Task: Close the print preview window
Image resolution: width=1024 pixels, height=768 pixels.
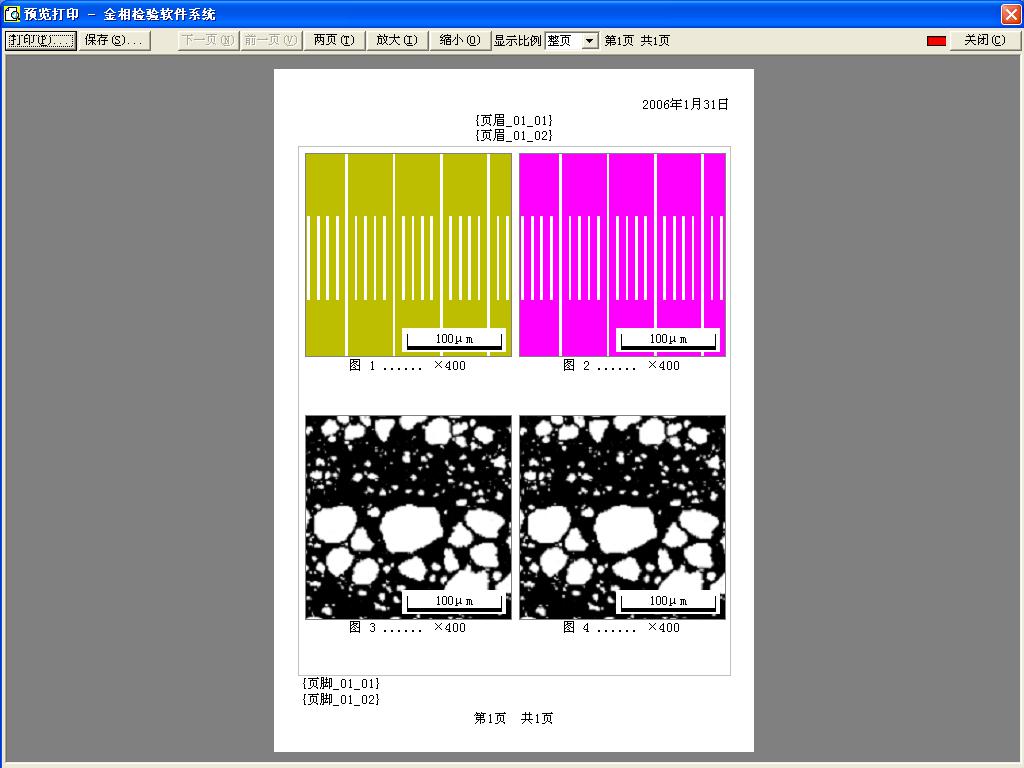Action: (1010, 14)
